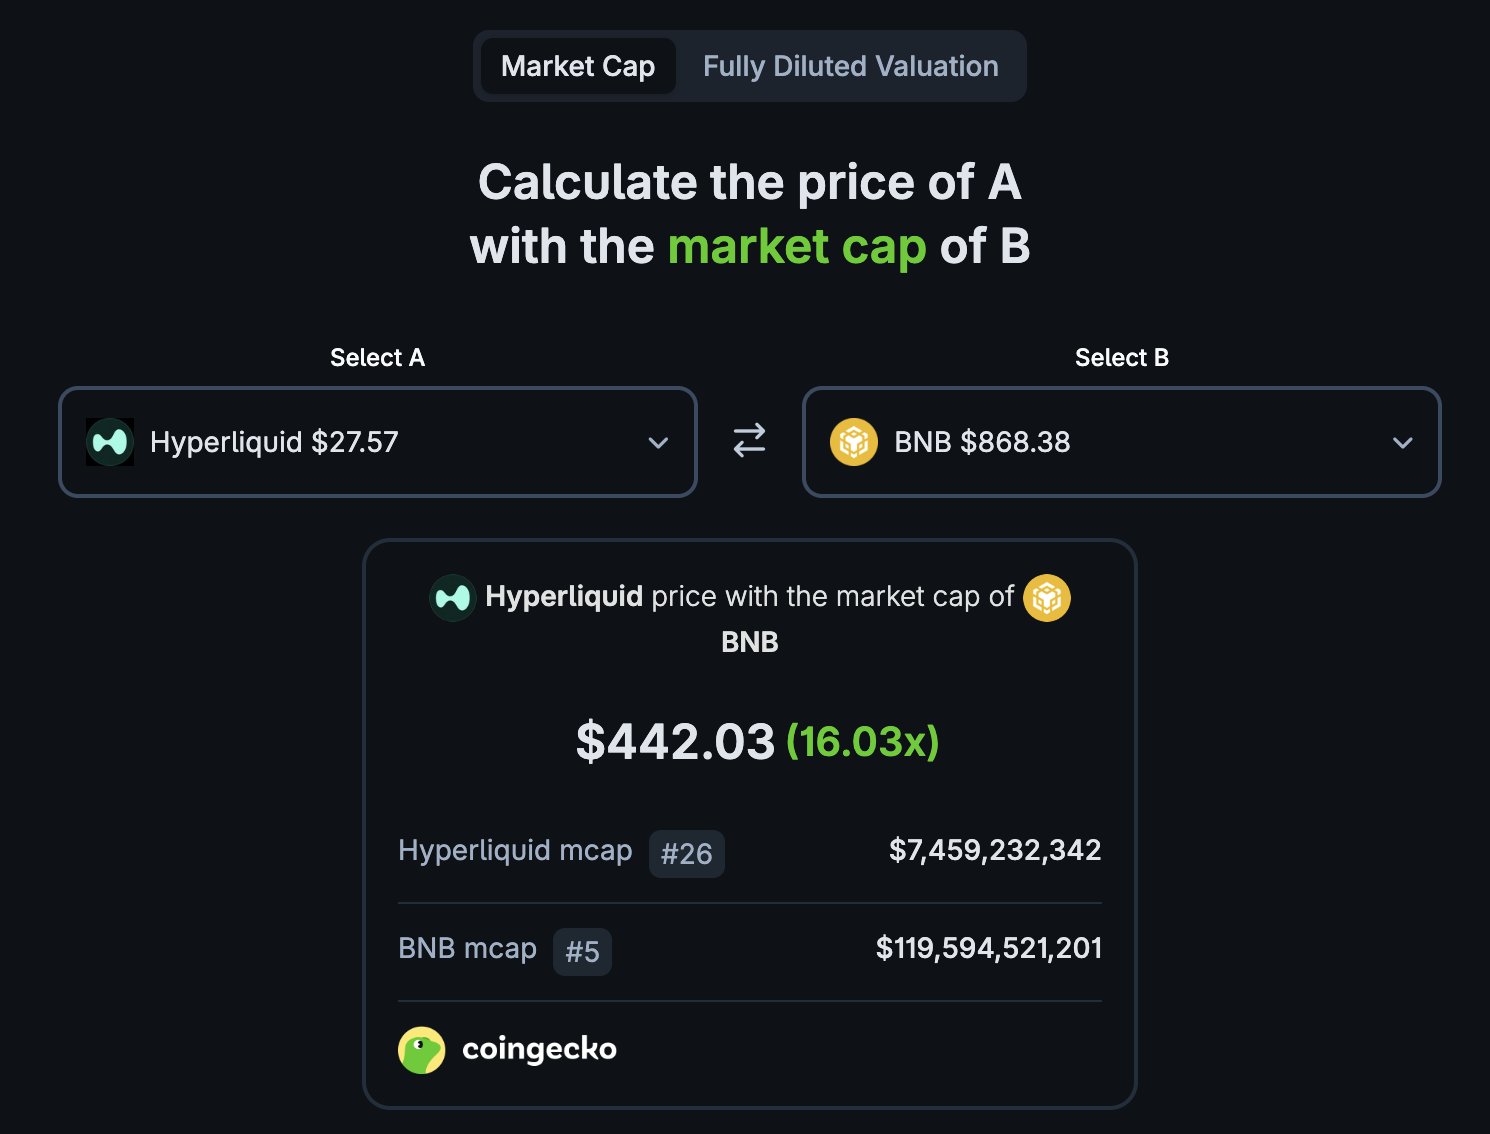Click the #5 rank badge for BNB

582,951
